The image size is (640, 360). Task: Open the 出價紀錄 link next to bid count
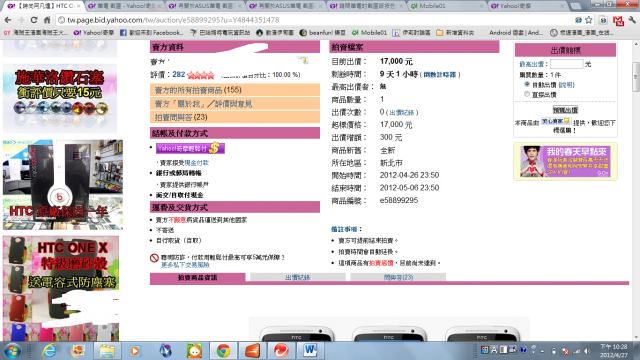402,112
